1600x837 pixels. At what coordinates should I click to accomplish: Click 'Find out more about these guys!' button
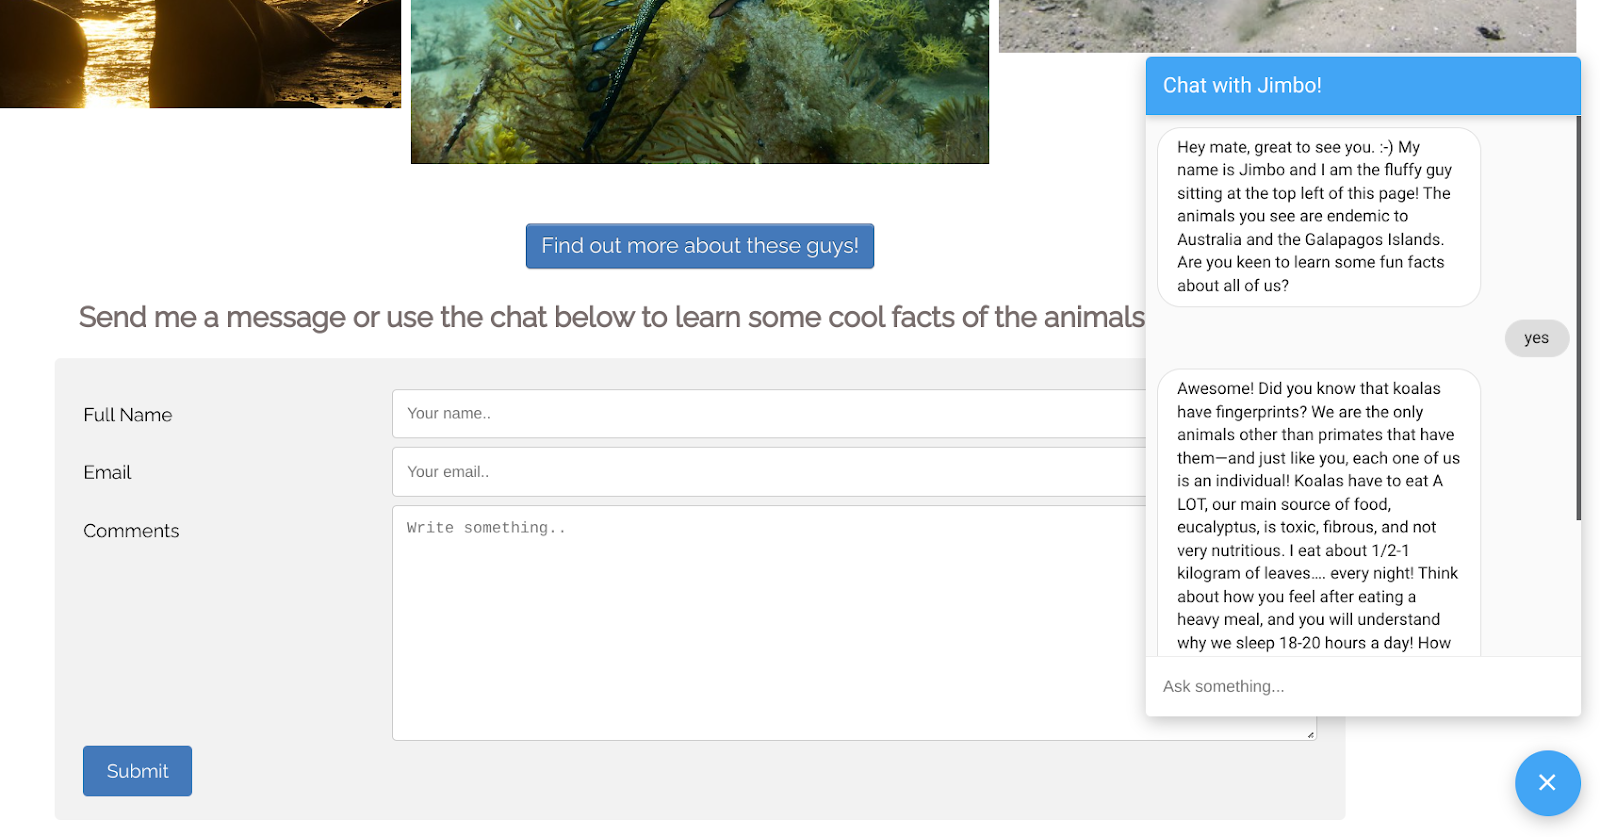pyautogui.click(x=699, y=246)
